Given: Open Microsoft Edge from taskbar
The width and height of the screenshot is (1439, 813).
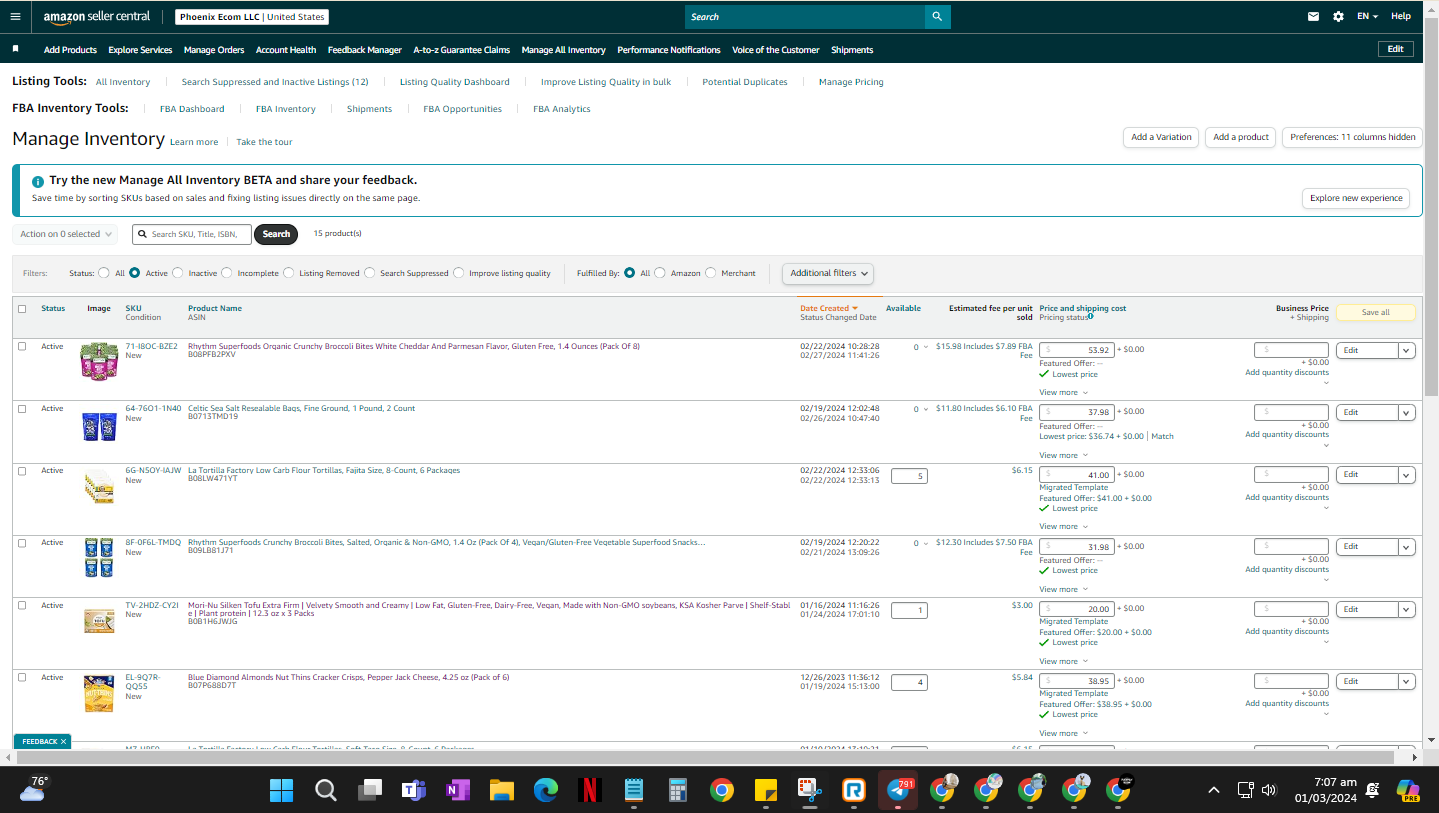Looking at the screenshot, I should [545, 791].
